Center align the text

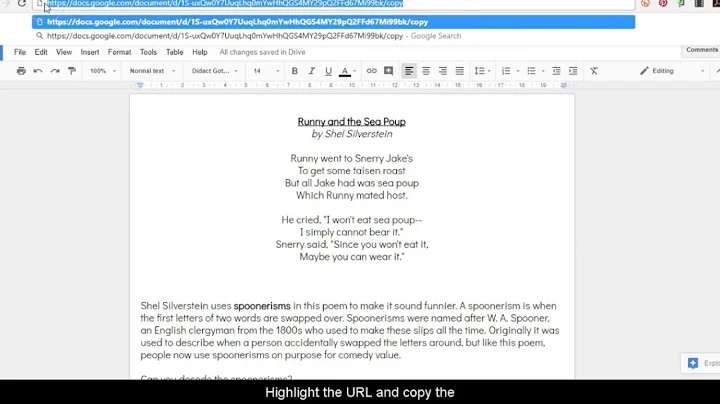426,71
